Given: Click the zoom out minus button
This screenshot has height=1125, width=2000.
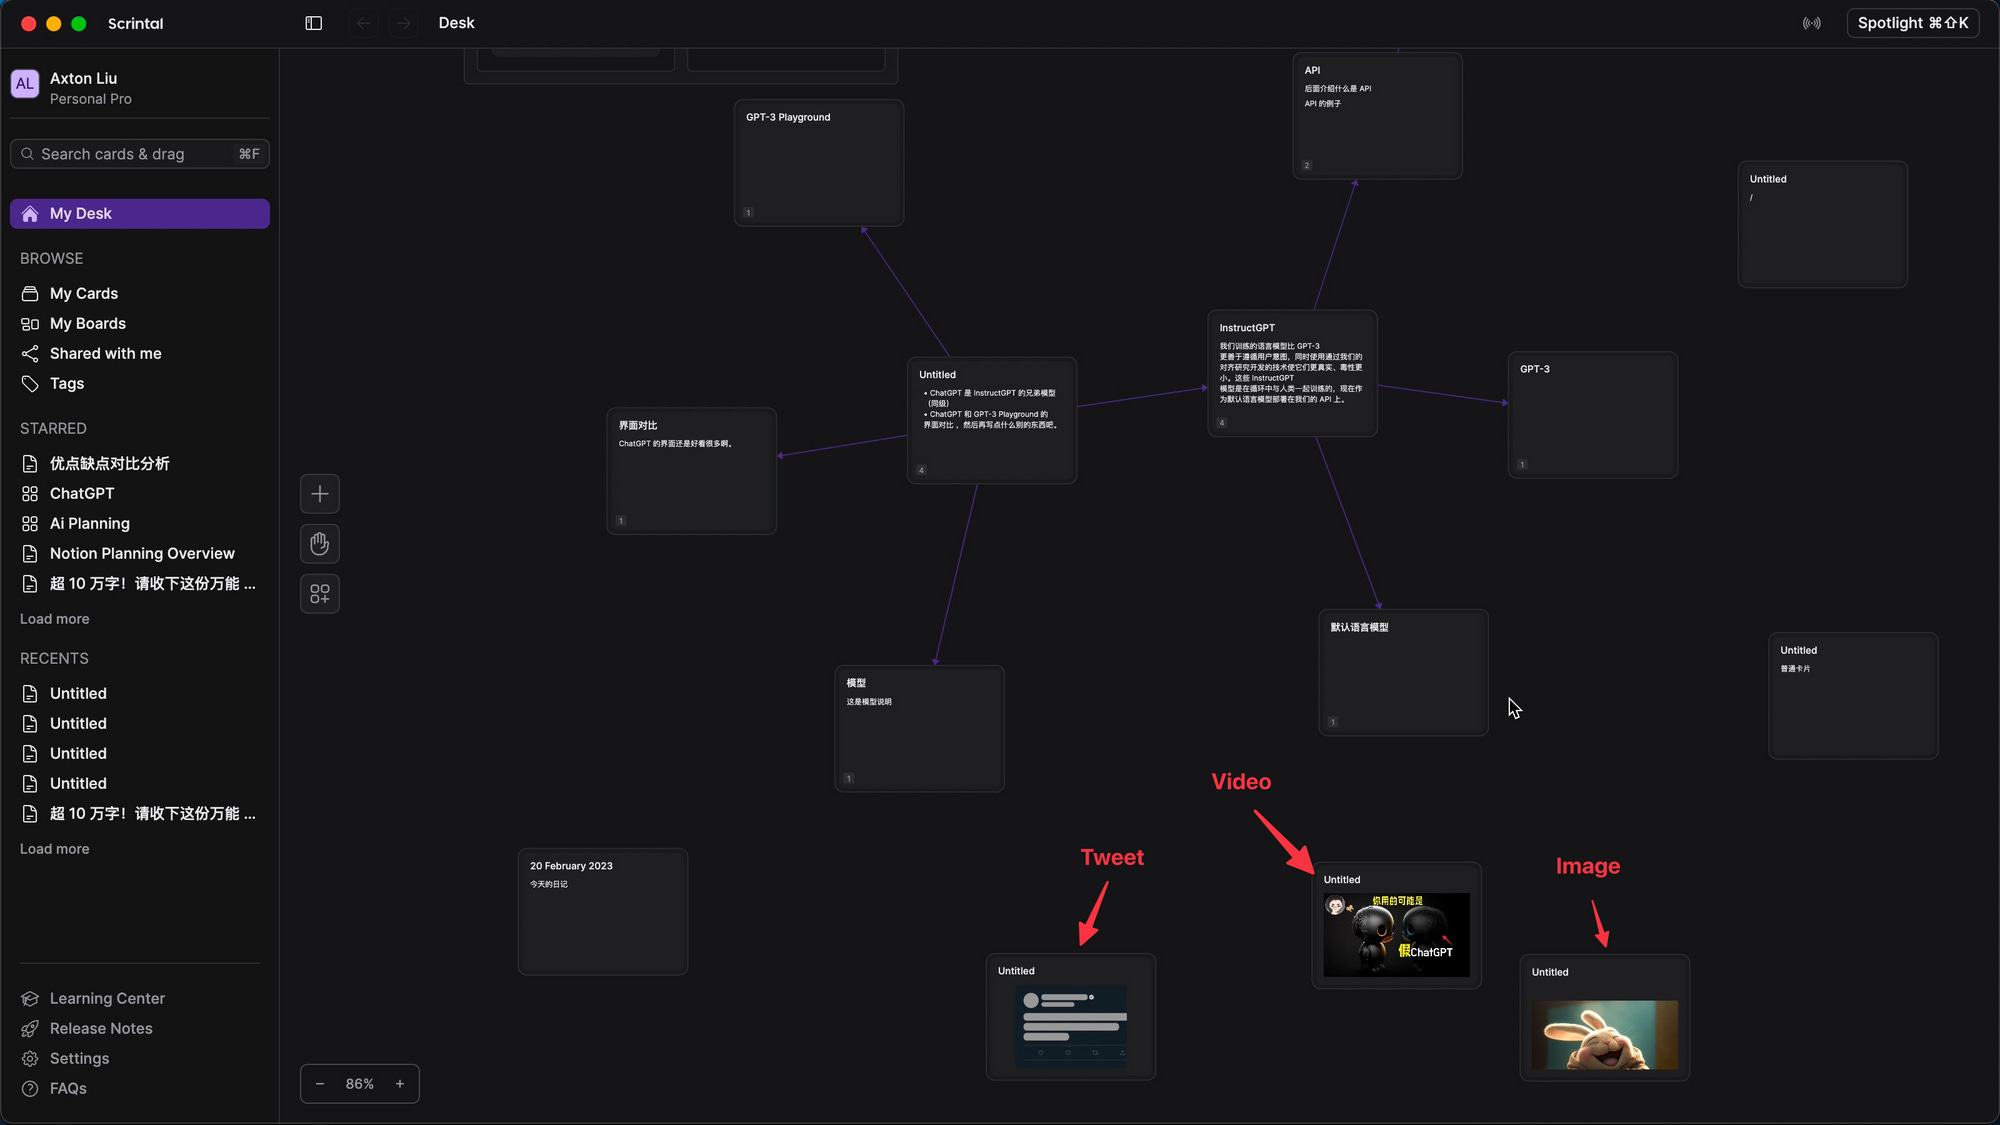Looking at the screenshot, I should coord(320,1084).
